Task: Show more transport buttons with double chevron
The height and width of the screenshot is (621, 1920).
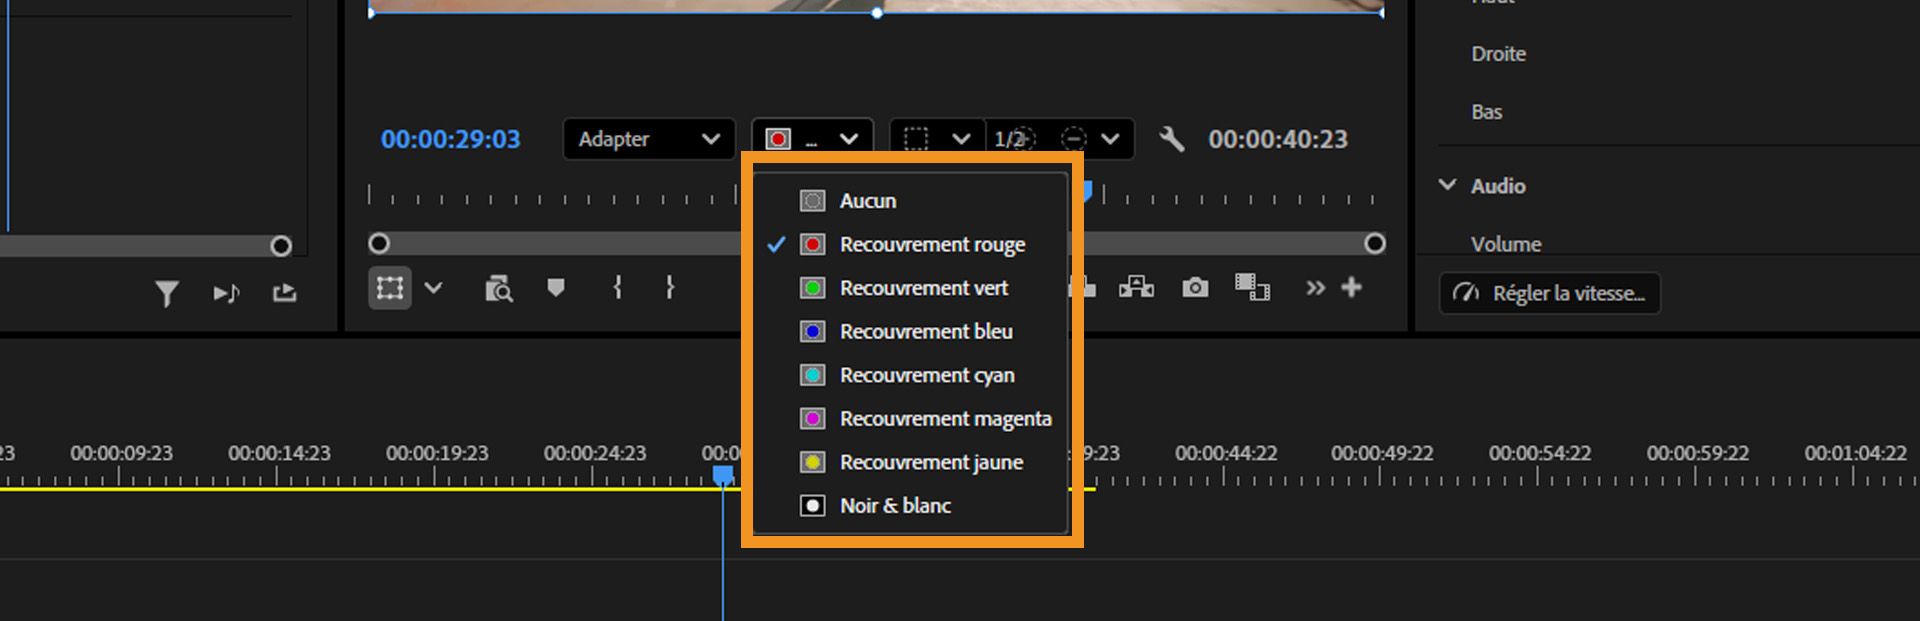Action: coord(1315,288)
